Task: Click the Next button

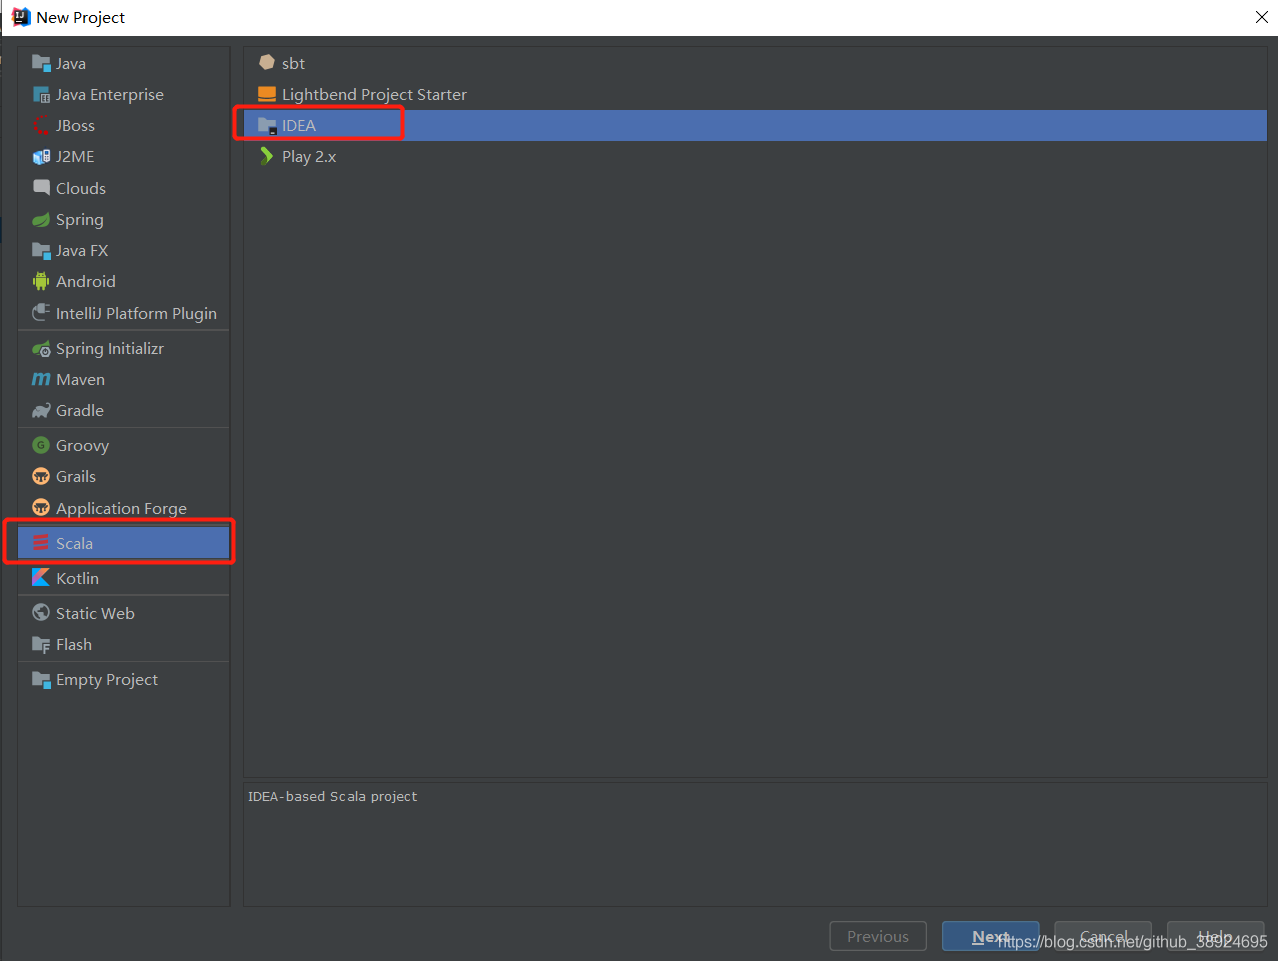Action: (x=990, y=936)
